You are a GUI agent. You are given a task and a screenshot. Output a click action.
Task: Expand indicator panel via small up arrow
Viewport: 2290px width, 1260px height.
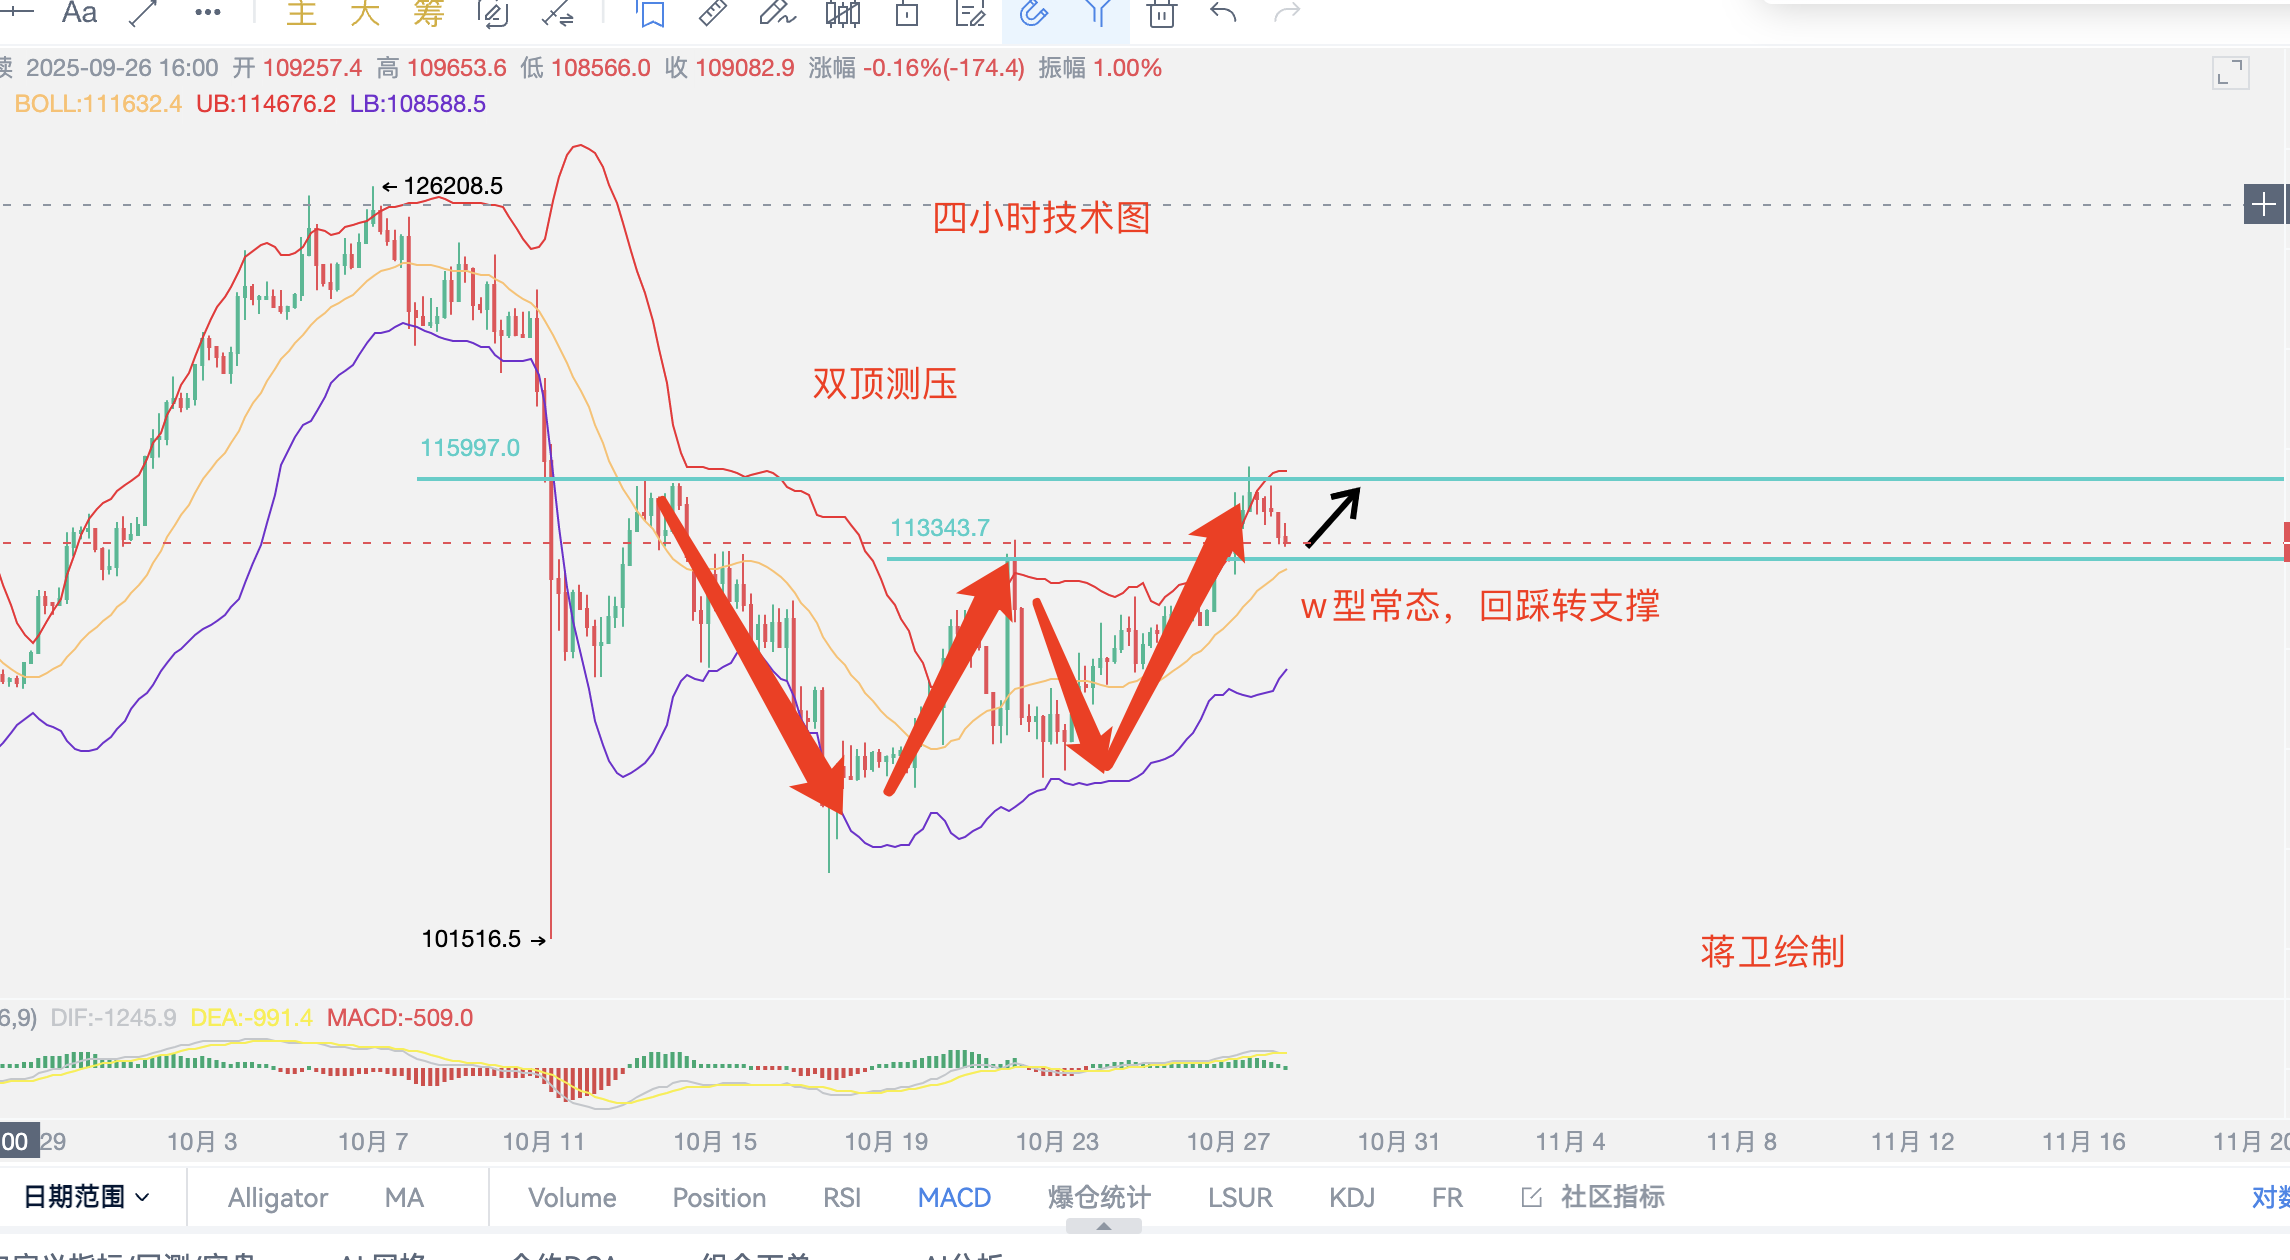(x=1103, y=1226)
